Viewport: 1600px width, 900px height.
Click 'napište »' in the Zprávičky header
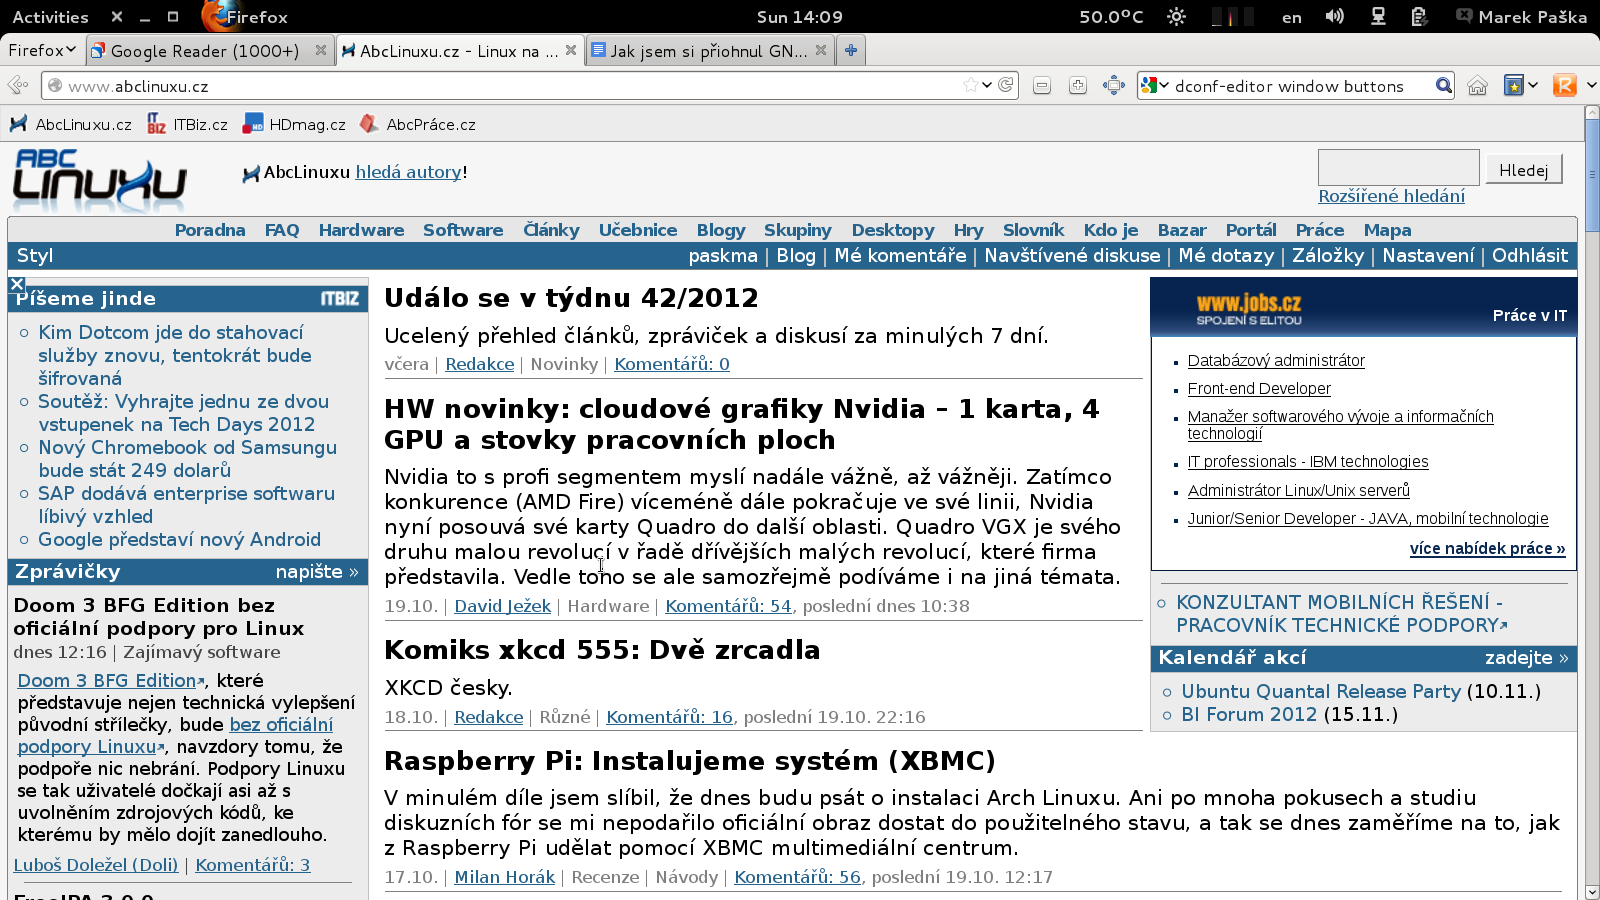317,571
